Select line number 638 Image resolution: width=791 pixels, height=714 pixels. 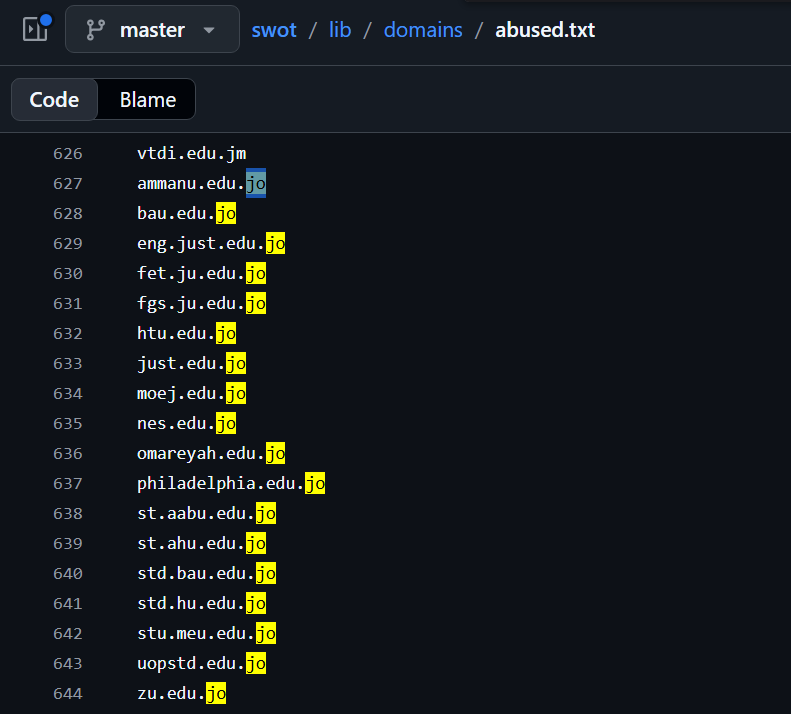pos(68,513)
